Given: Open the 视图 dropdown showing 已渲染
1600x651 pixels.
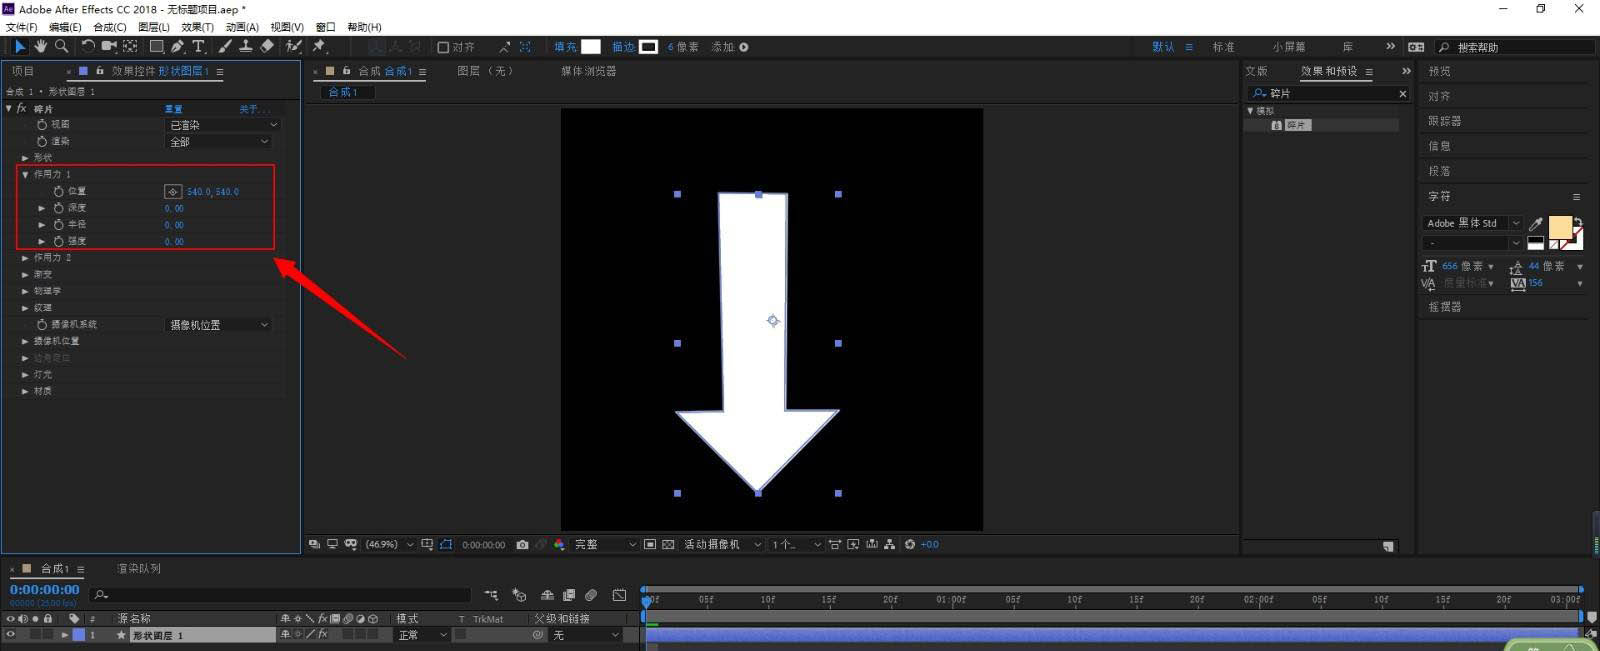Looking at the screenshot, I should coord(222,125).
